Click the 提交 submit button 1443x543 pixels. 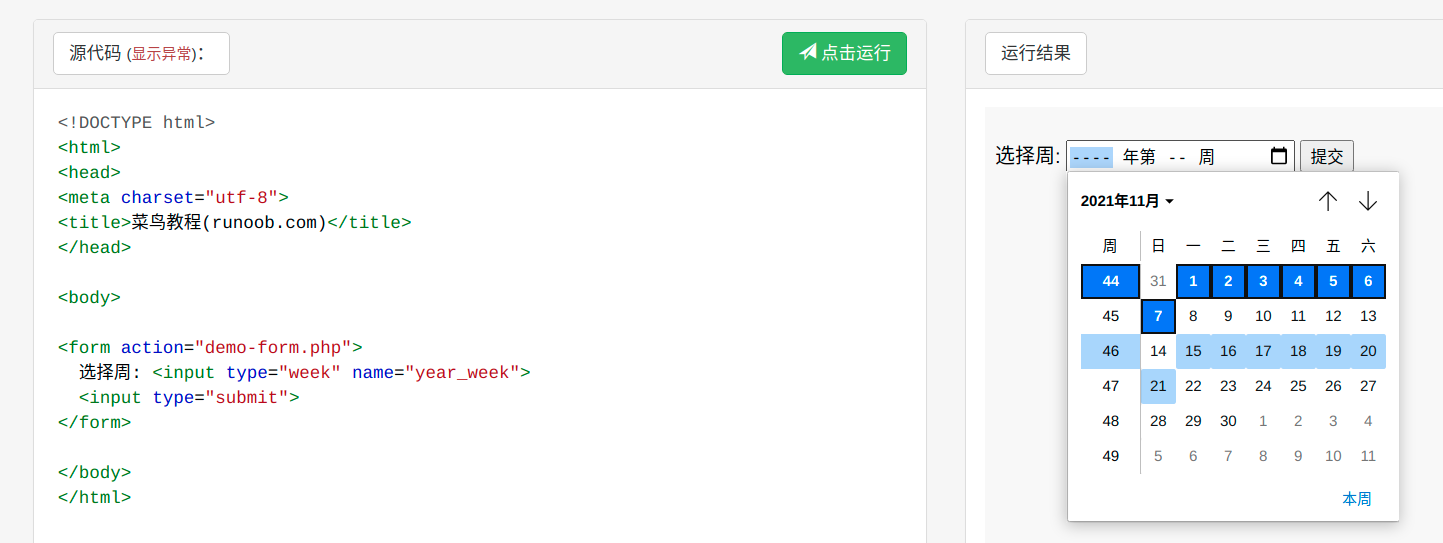tap(1326, 156)
